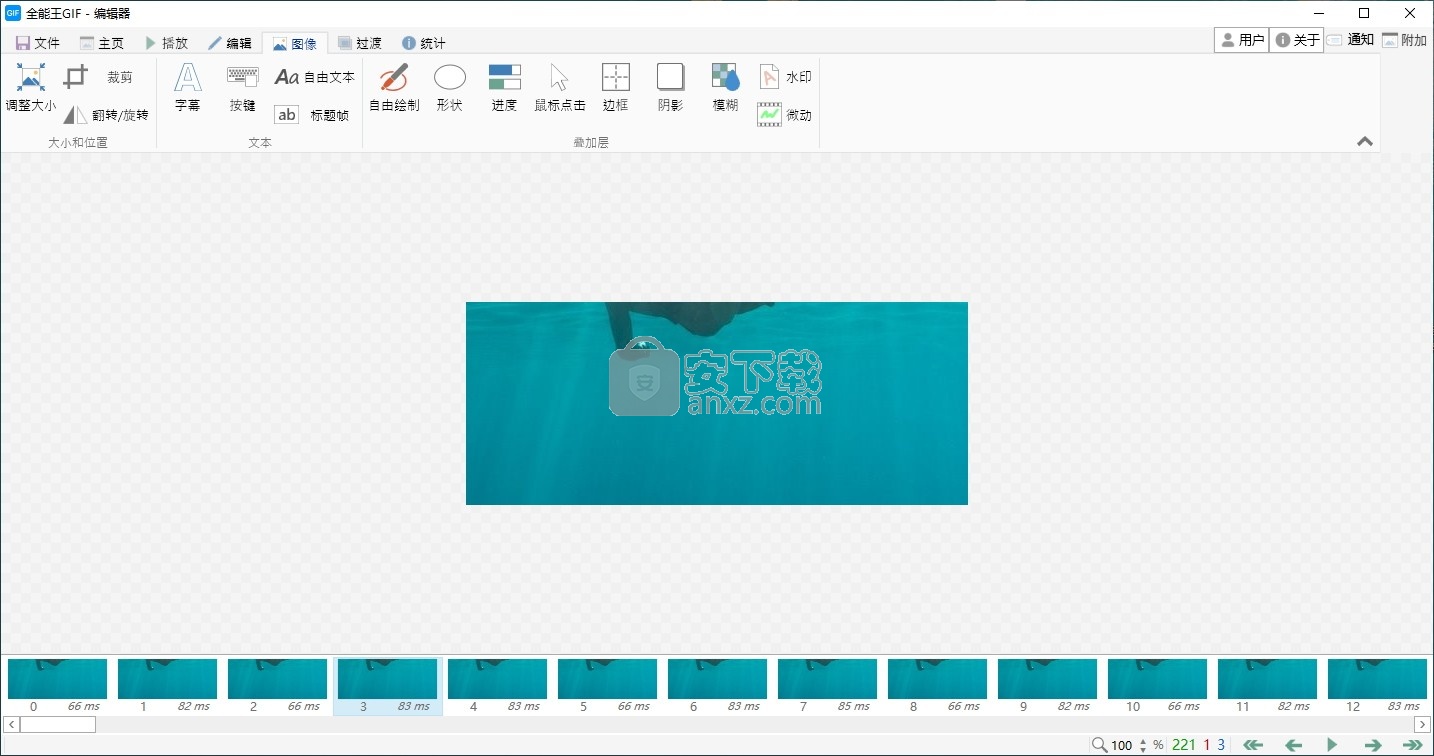This screenshot has width=1434, height=756.
Task: Open the 按键 keystrokes tool
Action: tap(243, 87)
